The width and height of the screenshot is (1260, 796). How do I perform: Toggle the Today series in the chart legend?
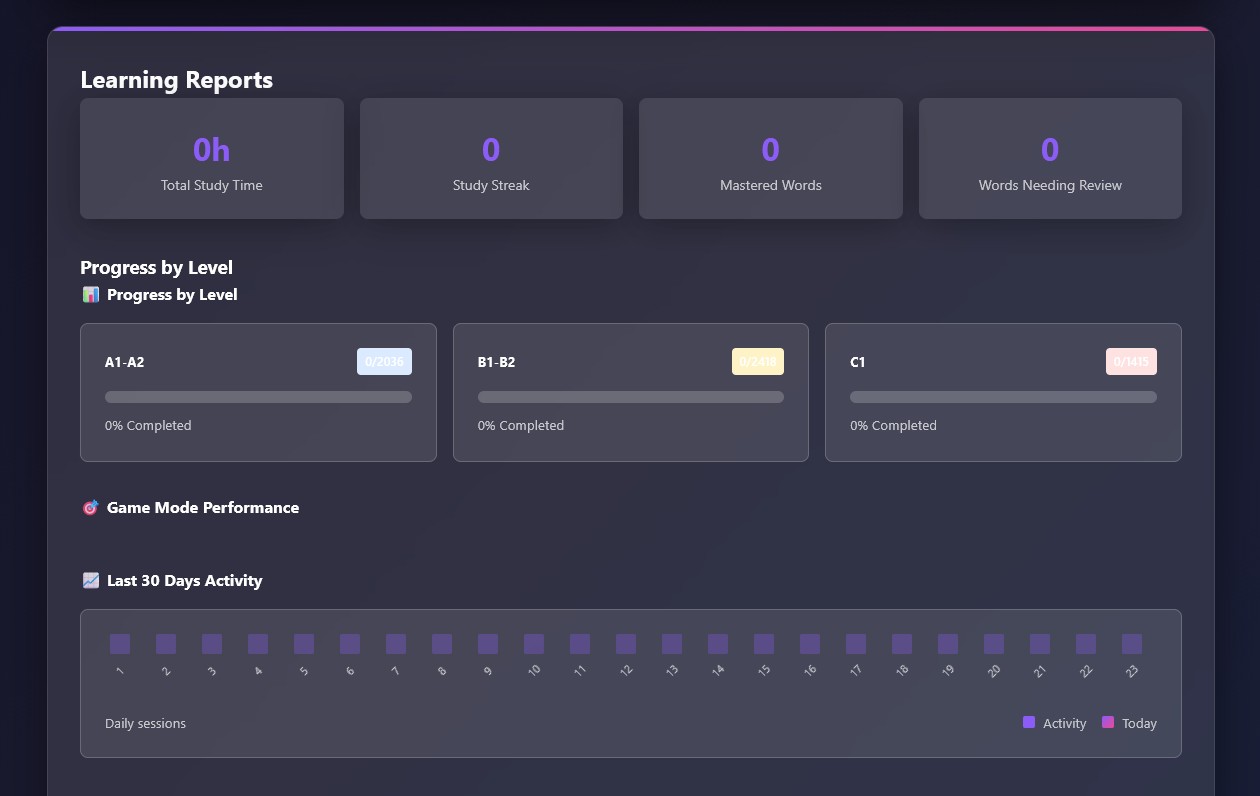click(1129, 722)
